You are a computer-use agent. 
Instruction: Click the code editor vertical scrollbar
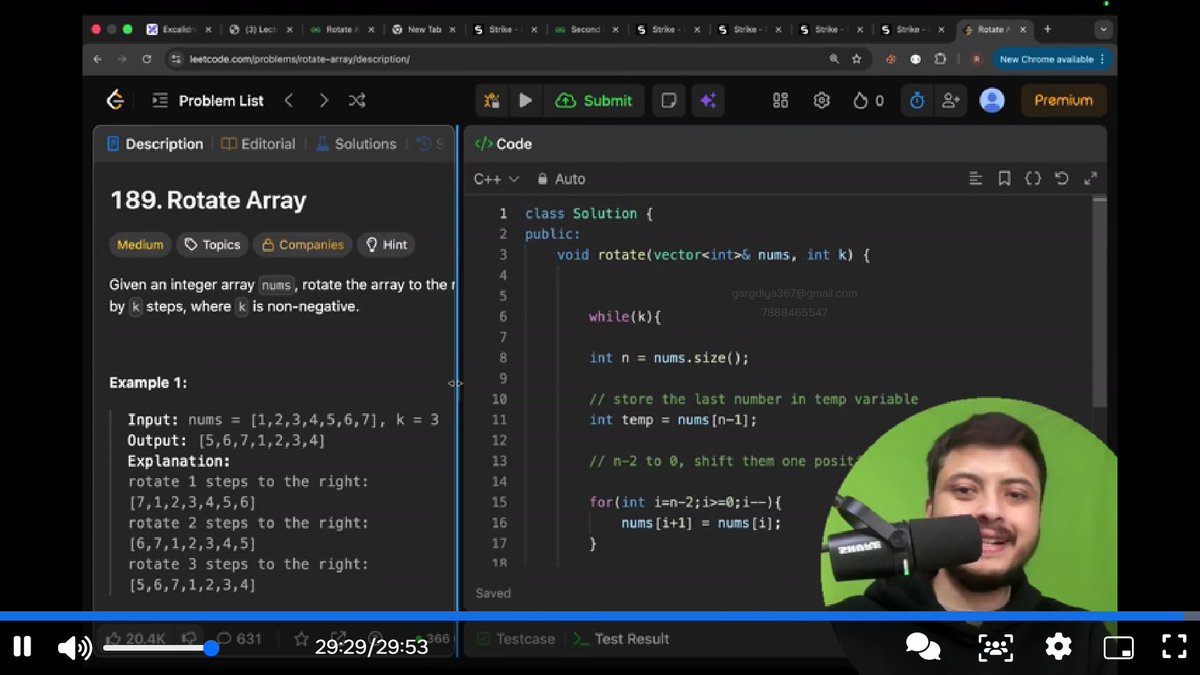click(1100, 302)
